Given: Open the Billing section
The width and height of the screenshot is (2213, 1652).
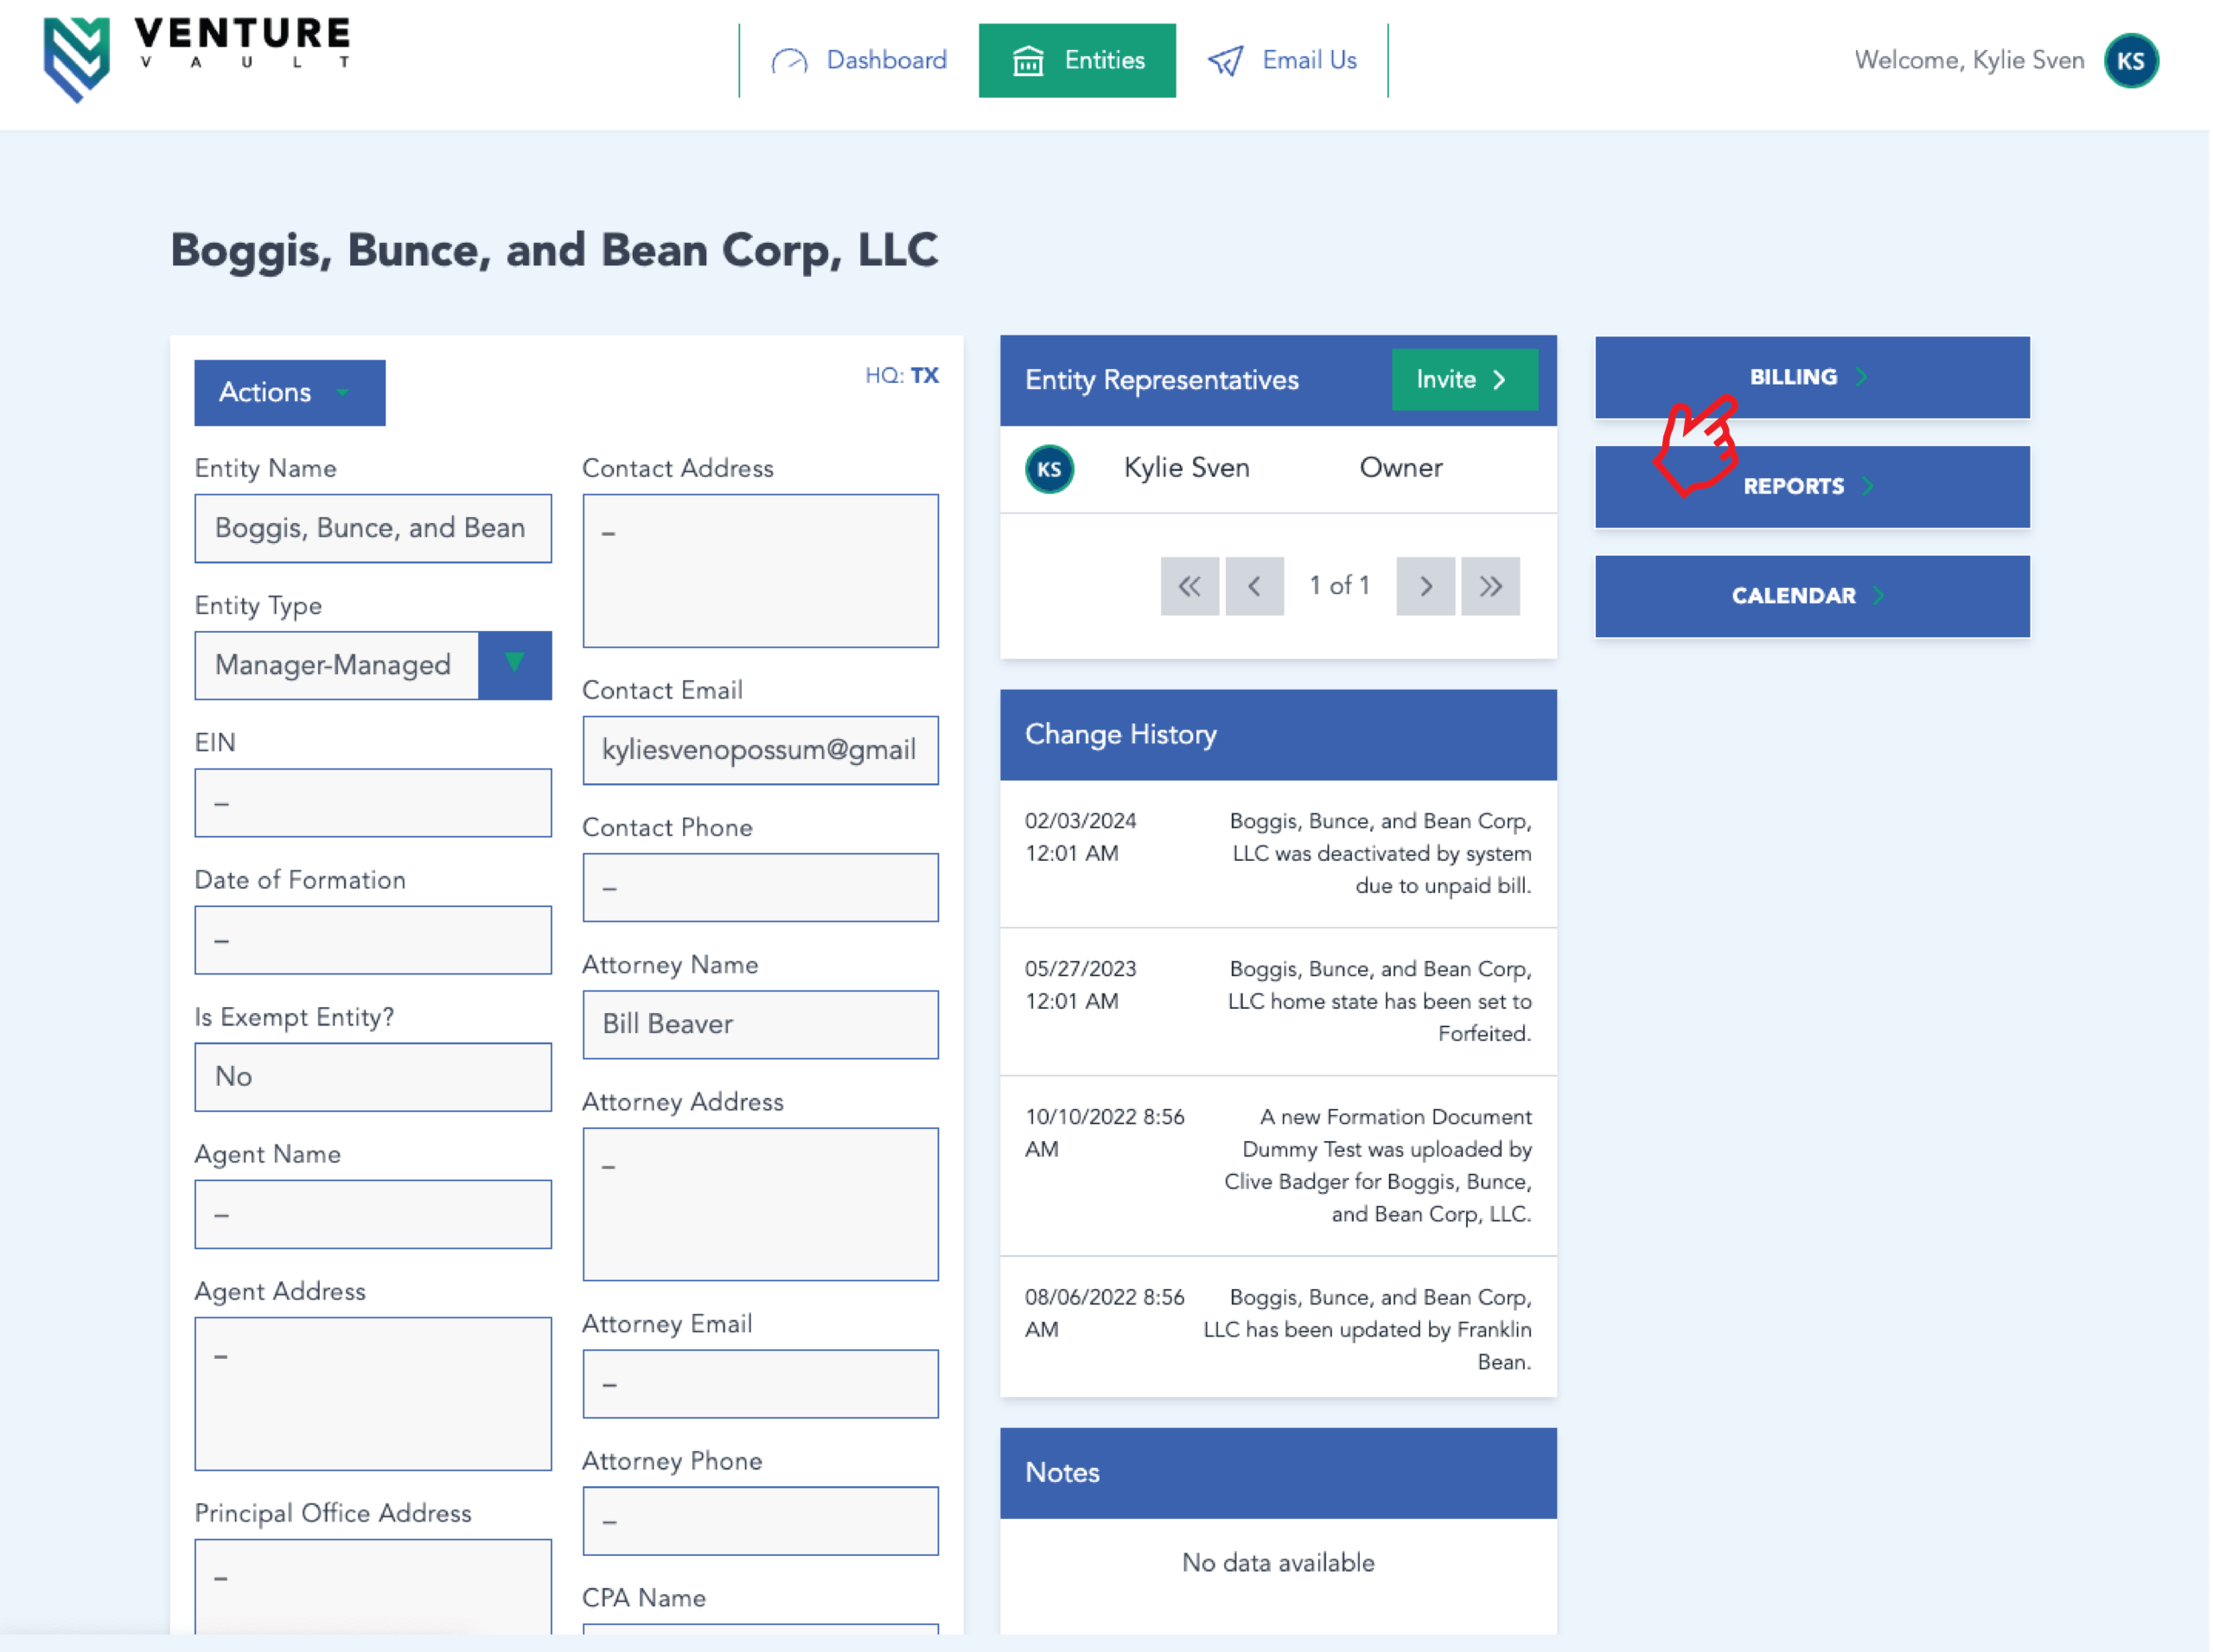Looking at the screenshot, I should [1811, 377].
